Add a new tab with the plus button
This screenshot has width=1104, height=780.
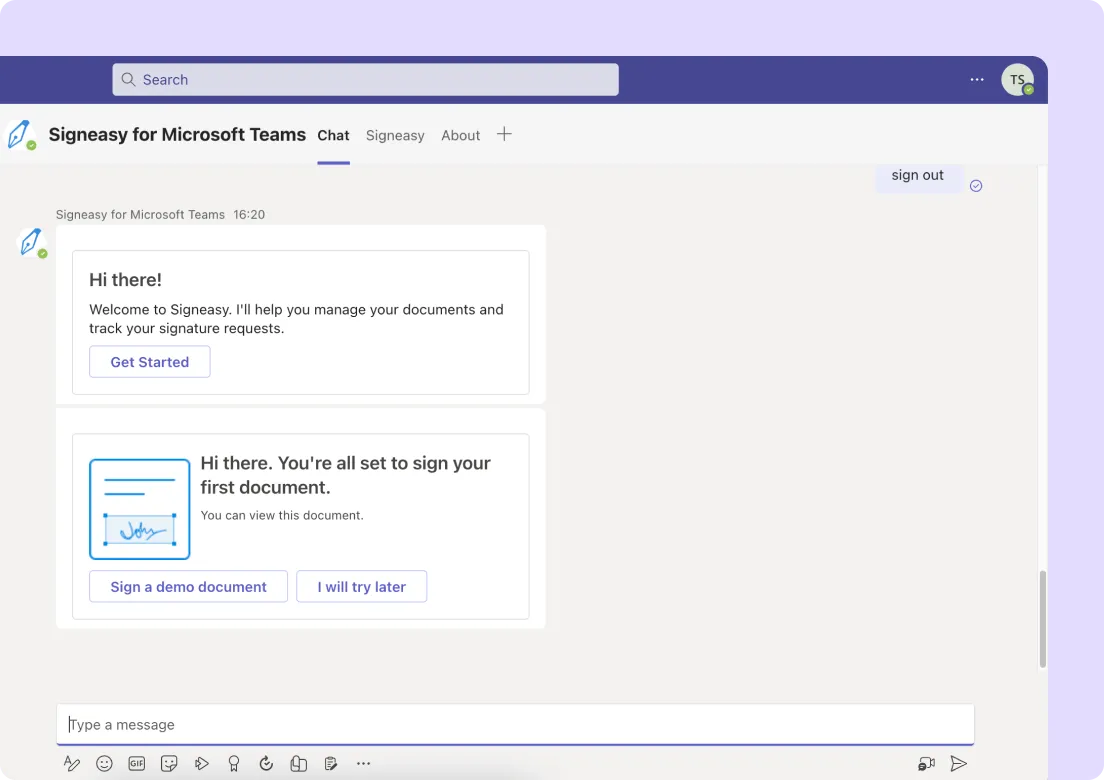tap(504, 133)
